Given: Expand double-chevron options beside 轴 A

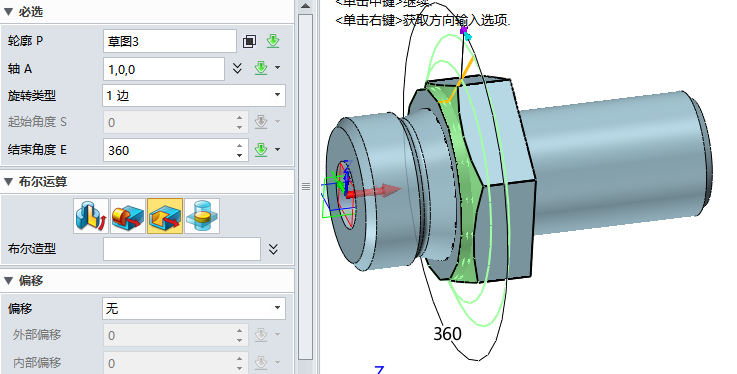Looking at the screenshot, I should point(237,69).
